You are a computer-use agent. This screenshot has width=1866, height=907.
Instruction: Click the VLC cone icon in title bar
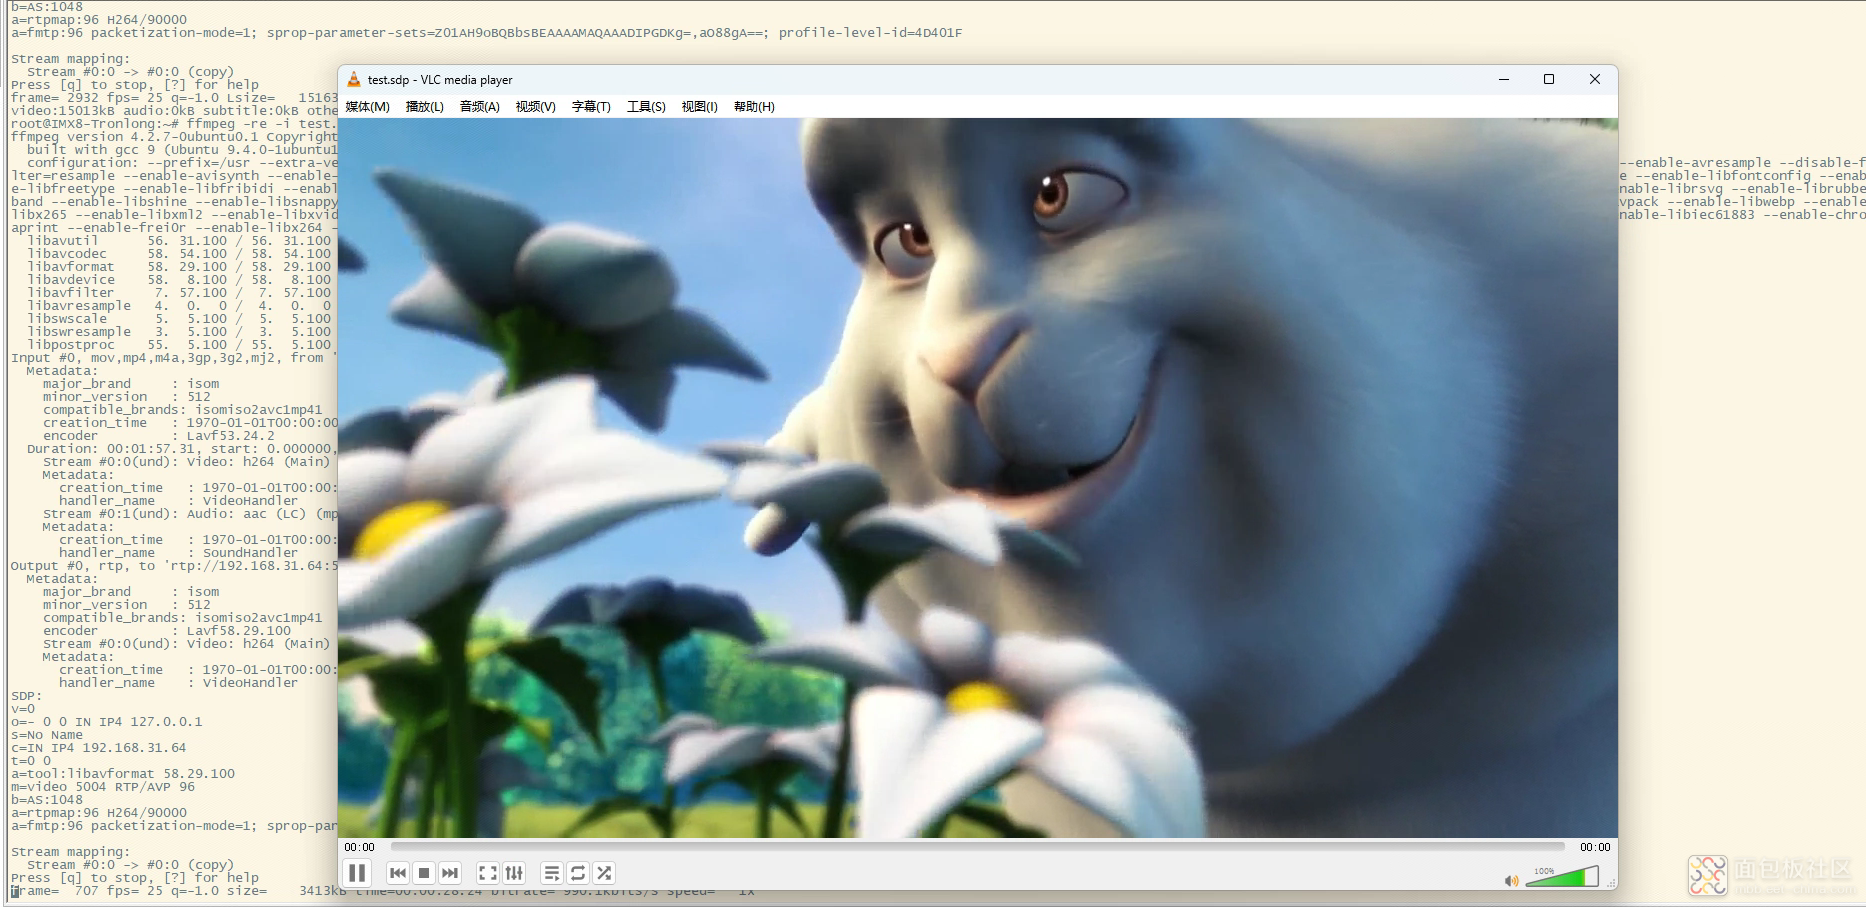353,80
